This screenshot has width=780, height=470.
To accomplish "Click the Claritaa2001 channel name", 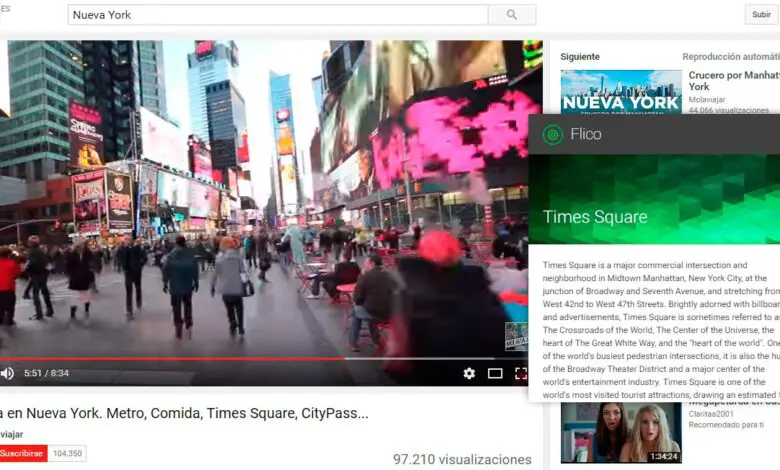I will pos(711,414).
